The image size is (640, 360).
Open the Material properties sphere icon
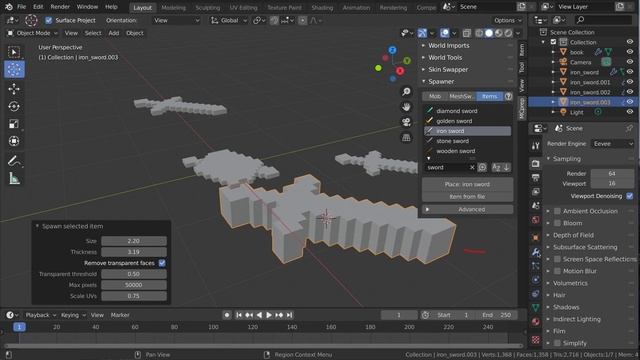(x=536, y=321)
